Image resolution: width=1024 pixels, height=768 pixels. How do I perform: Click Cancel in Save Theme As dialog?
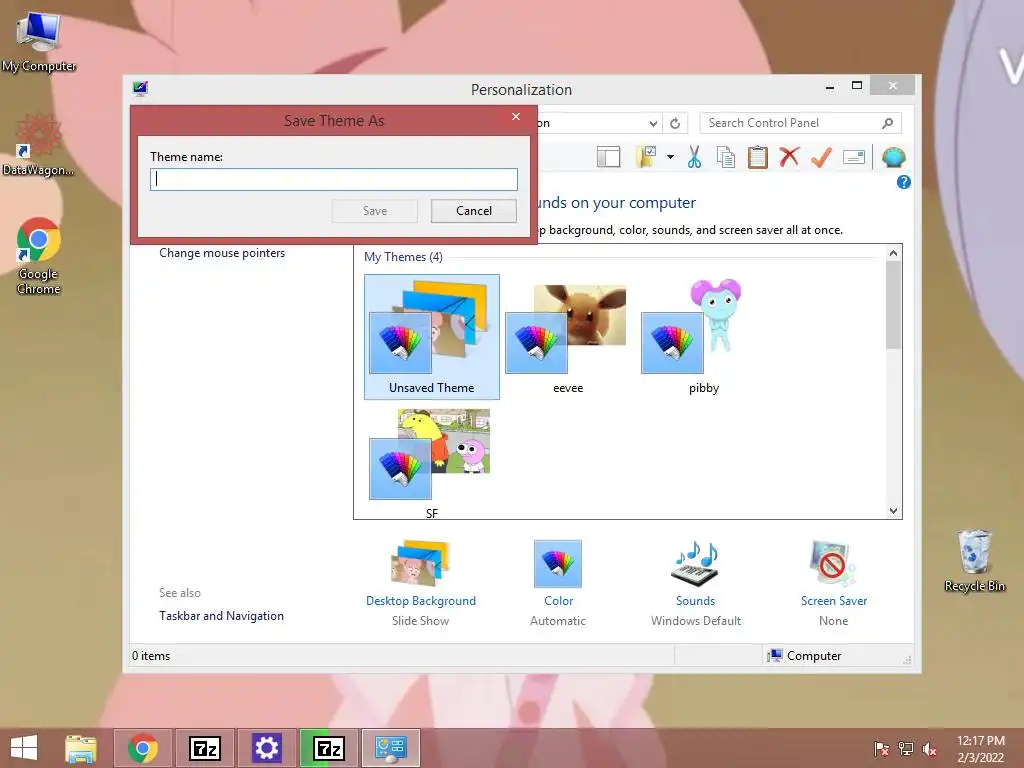click(473, 211)
